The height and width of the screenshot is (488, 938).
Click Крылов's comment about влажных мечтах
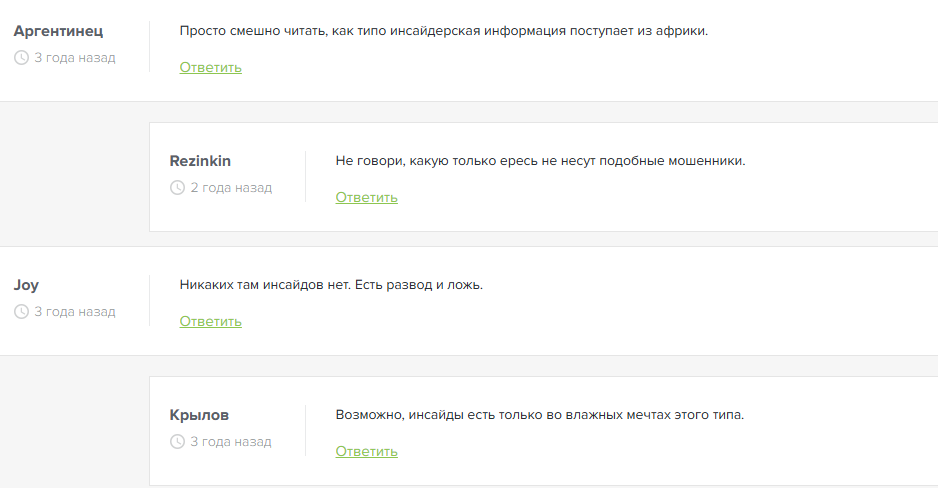pos(540,415)
